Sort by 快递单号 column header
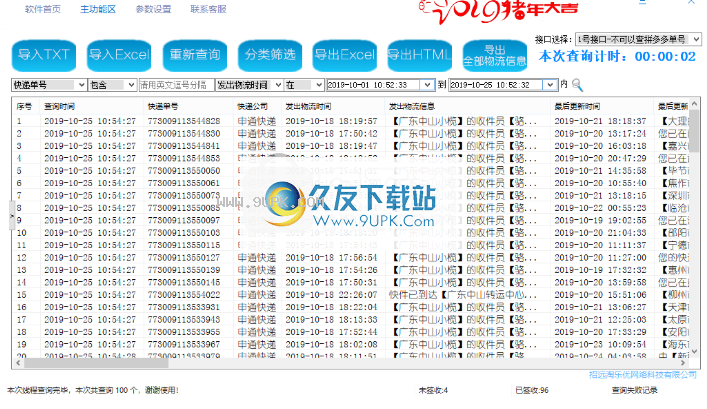 click(x=163, y=106)
